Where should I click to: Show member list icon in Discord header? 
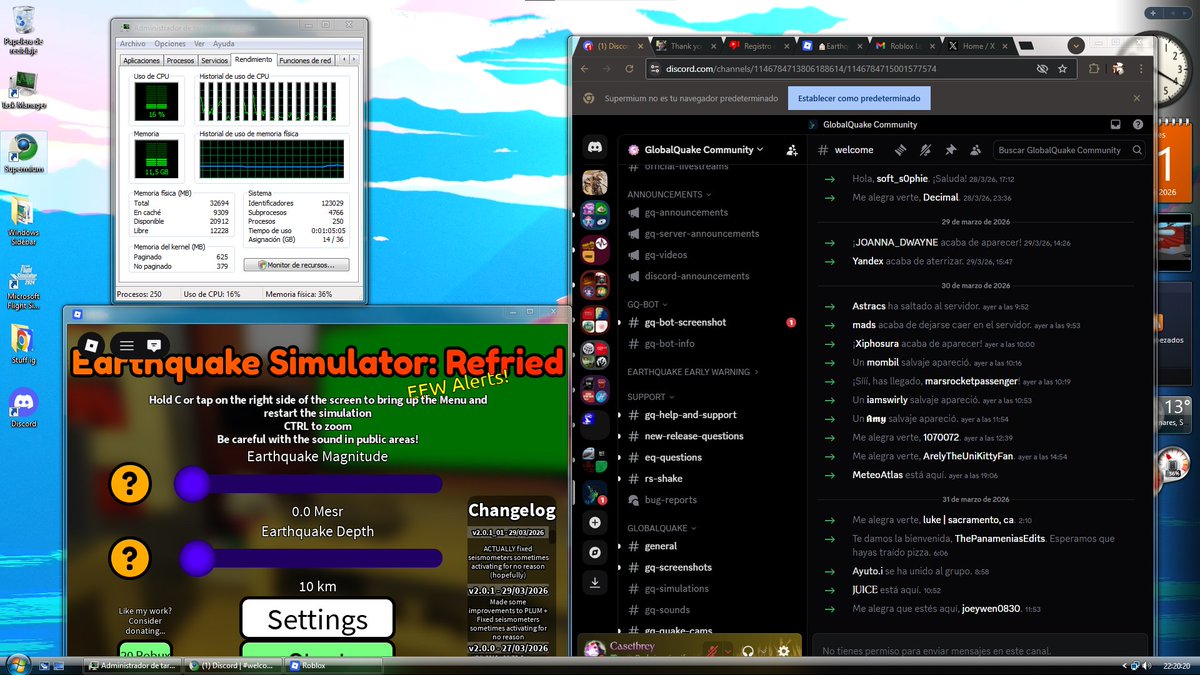click(975, 150)
